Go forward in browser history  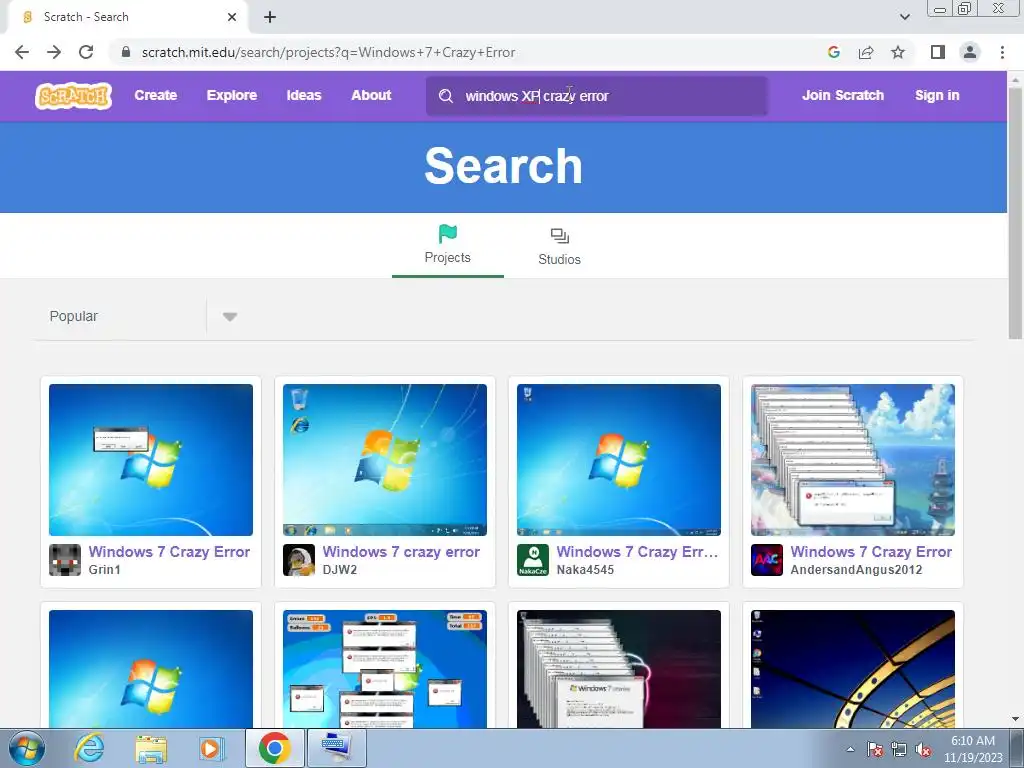tap(54, 52)
